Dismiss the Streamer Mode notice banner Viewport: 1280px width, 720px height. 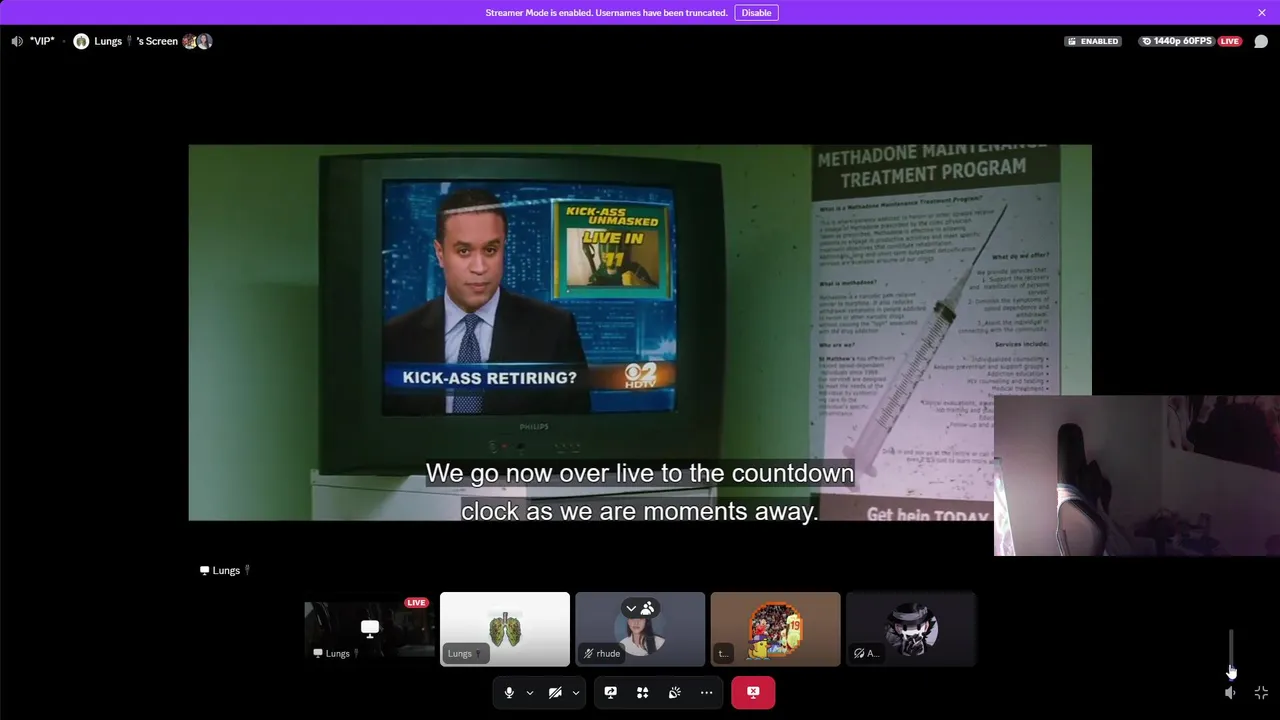1262,13
